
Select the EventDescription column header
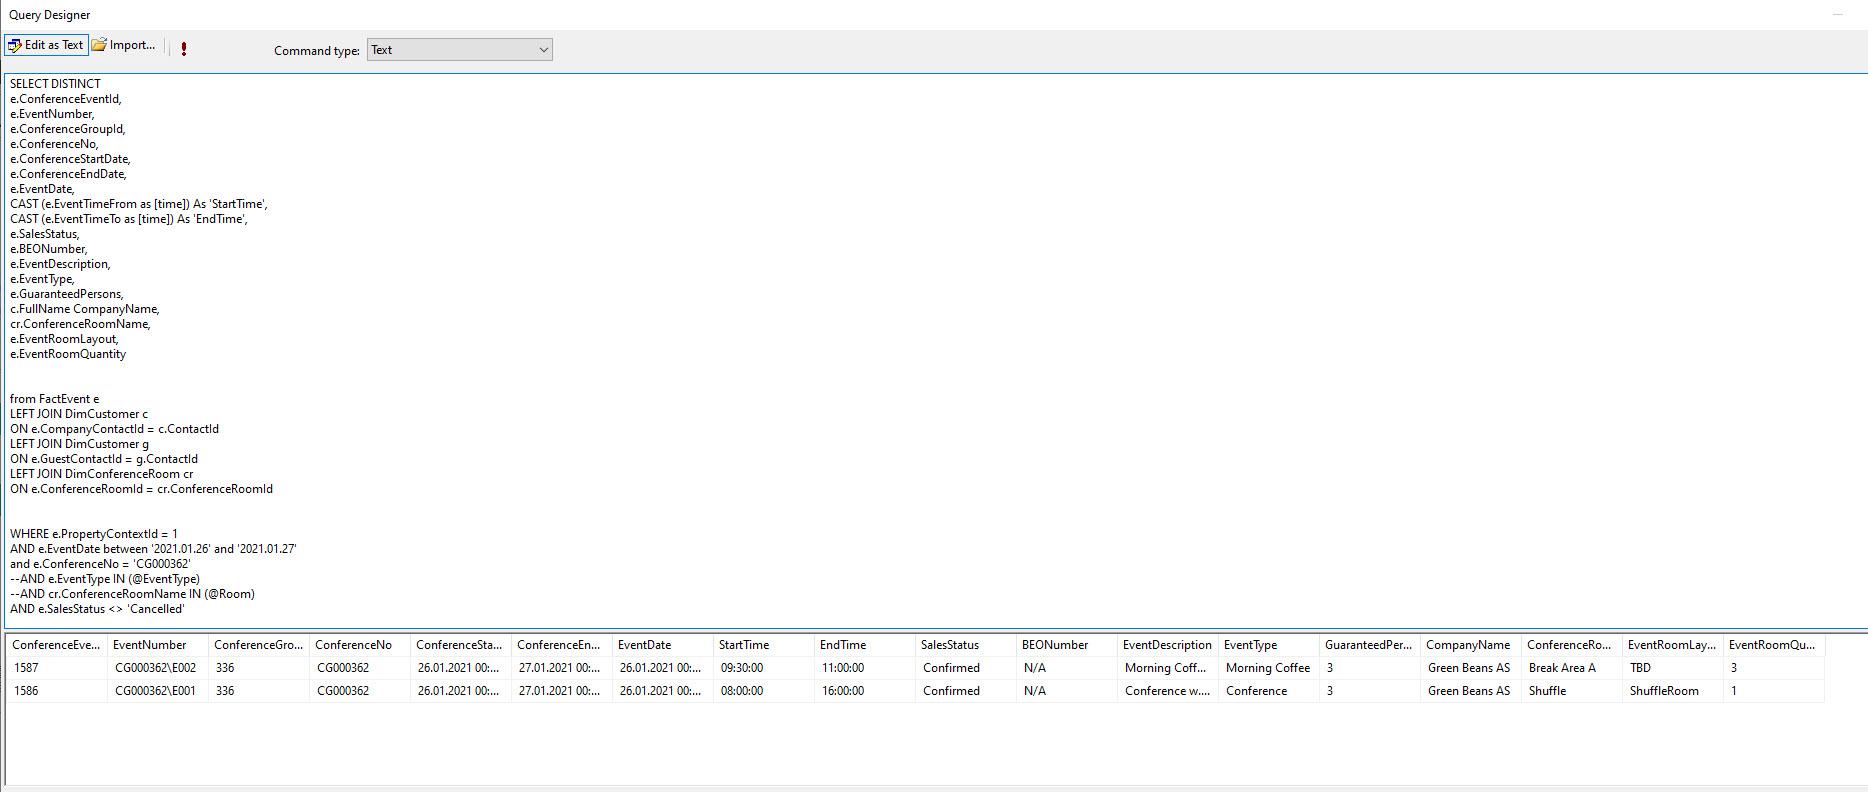[x=1168, y=645]
